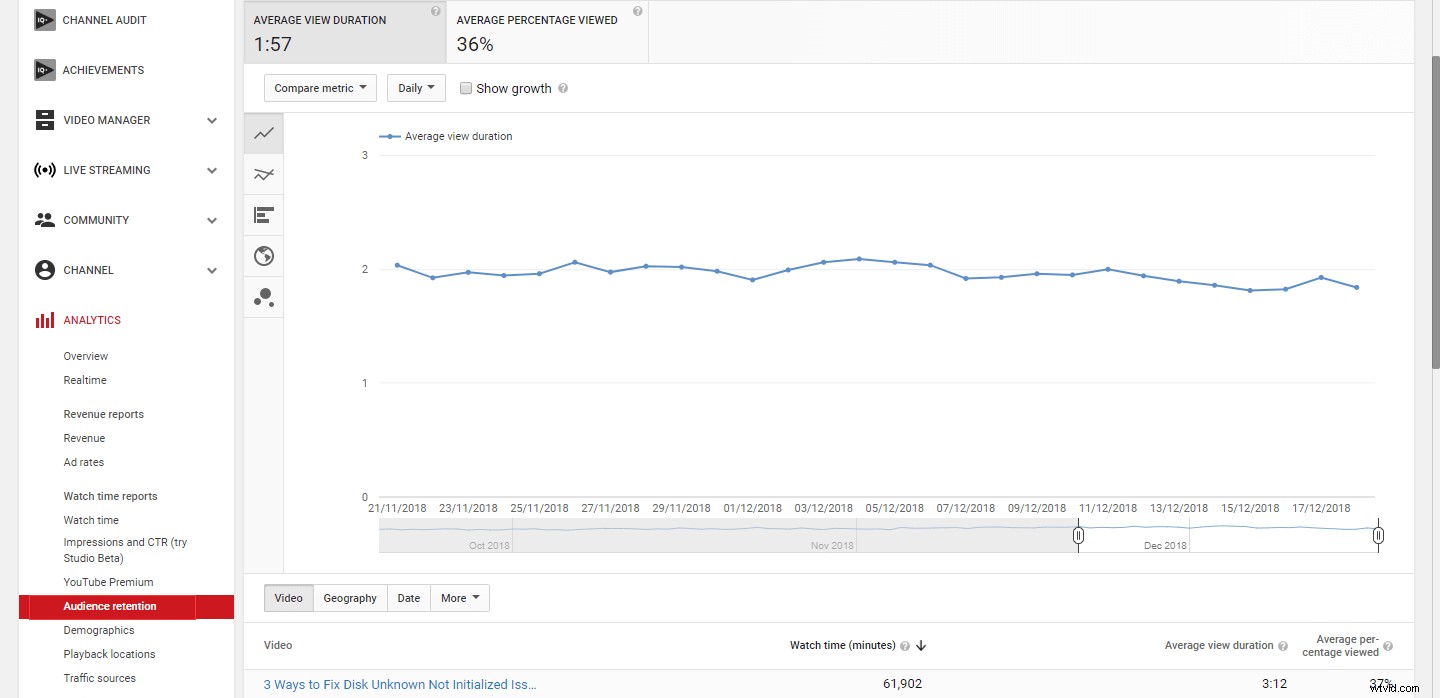The image size is (1440, 698).
Task: Enable the Show growth checkbox
Action: pos(466,88)
